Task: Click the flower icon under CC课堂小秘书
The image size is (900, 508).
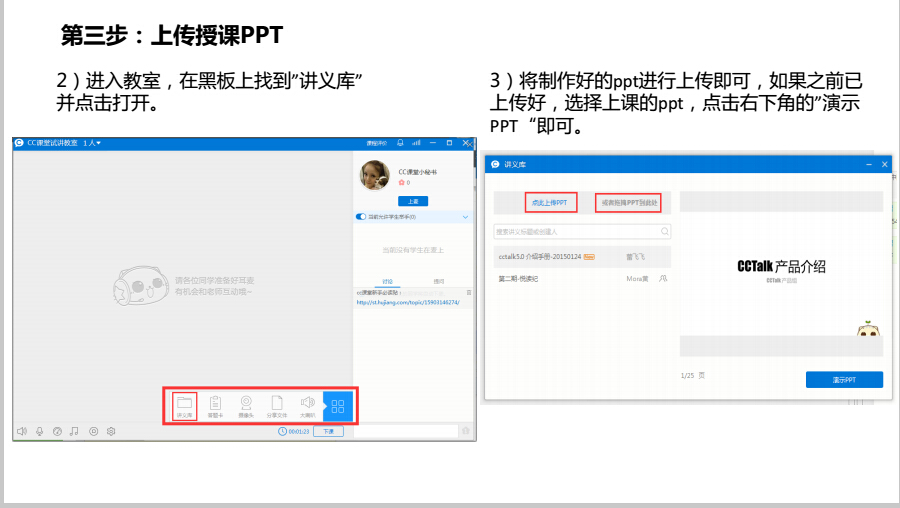Action: point(401,183)
